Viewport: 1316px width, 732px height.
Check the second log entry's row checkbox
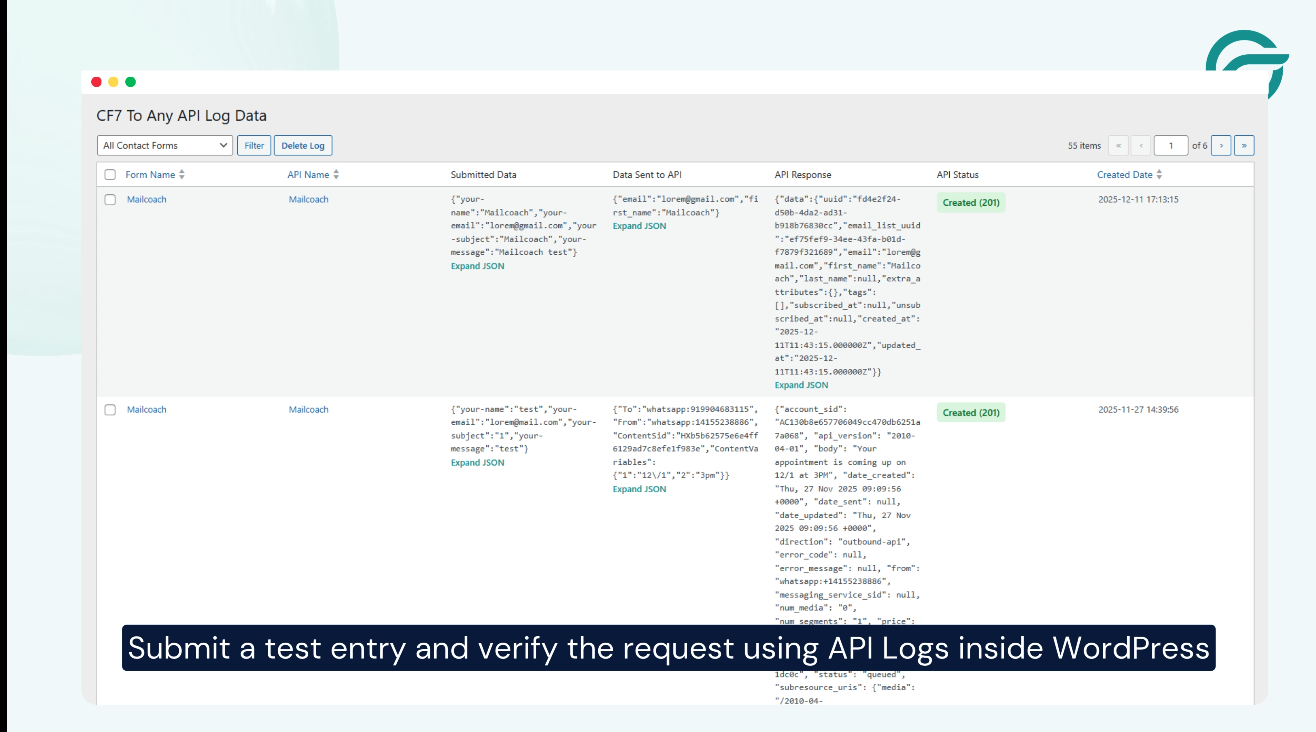111,408
